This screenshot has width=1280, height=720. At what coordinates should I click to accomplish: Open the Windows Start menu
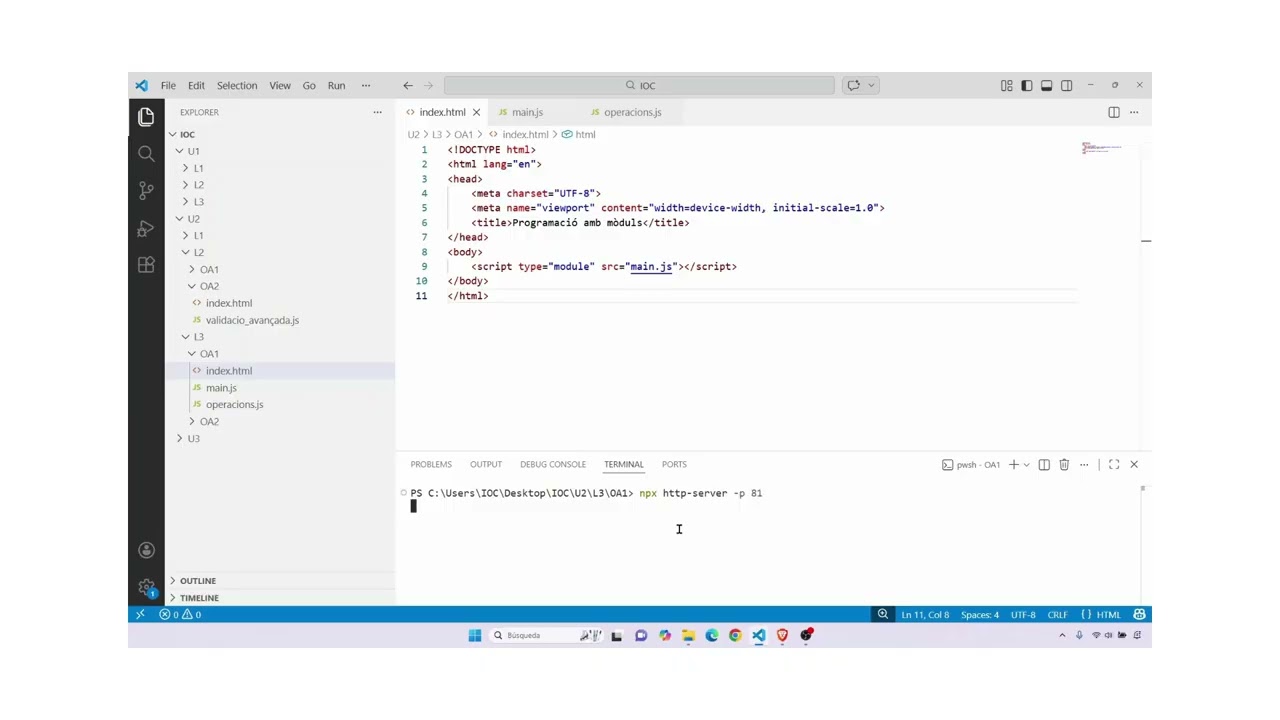click(x=475, y=635)
